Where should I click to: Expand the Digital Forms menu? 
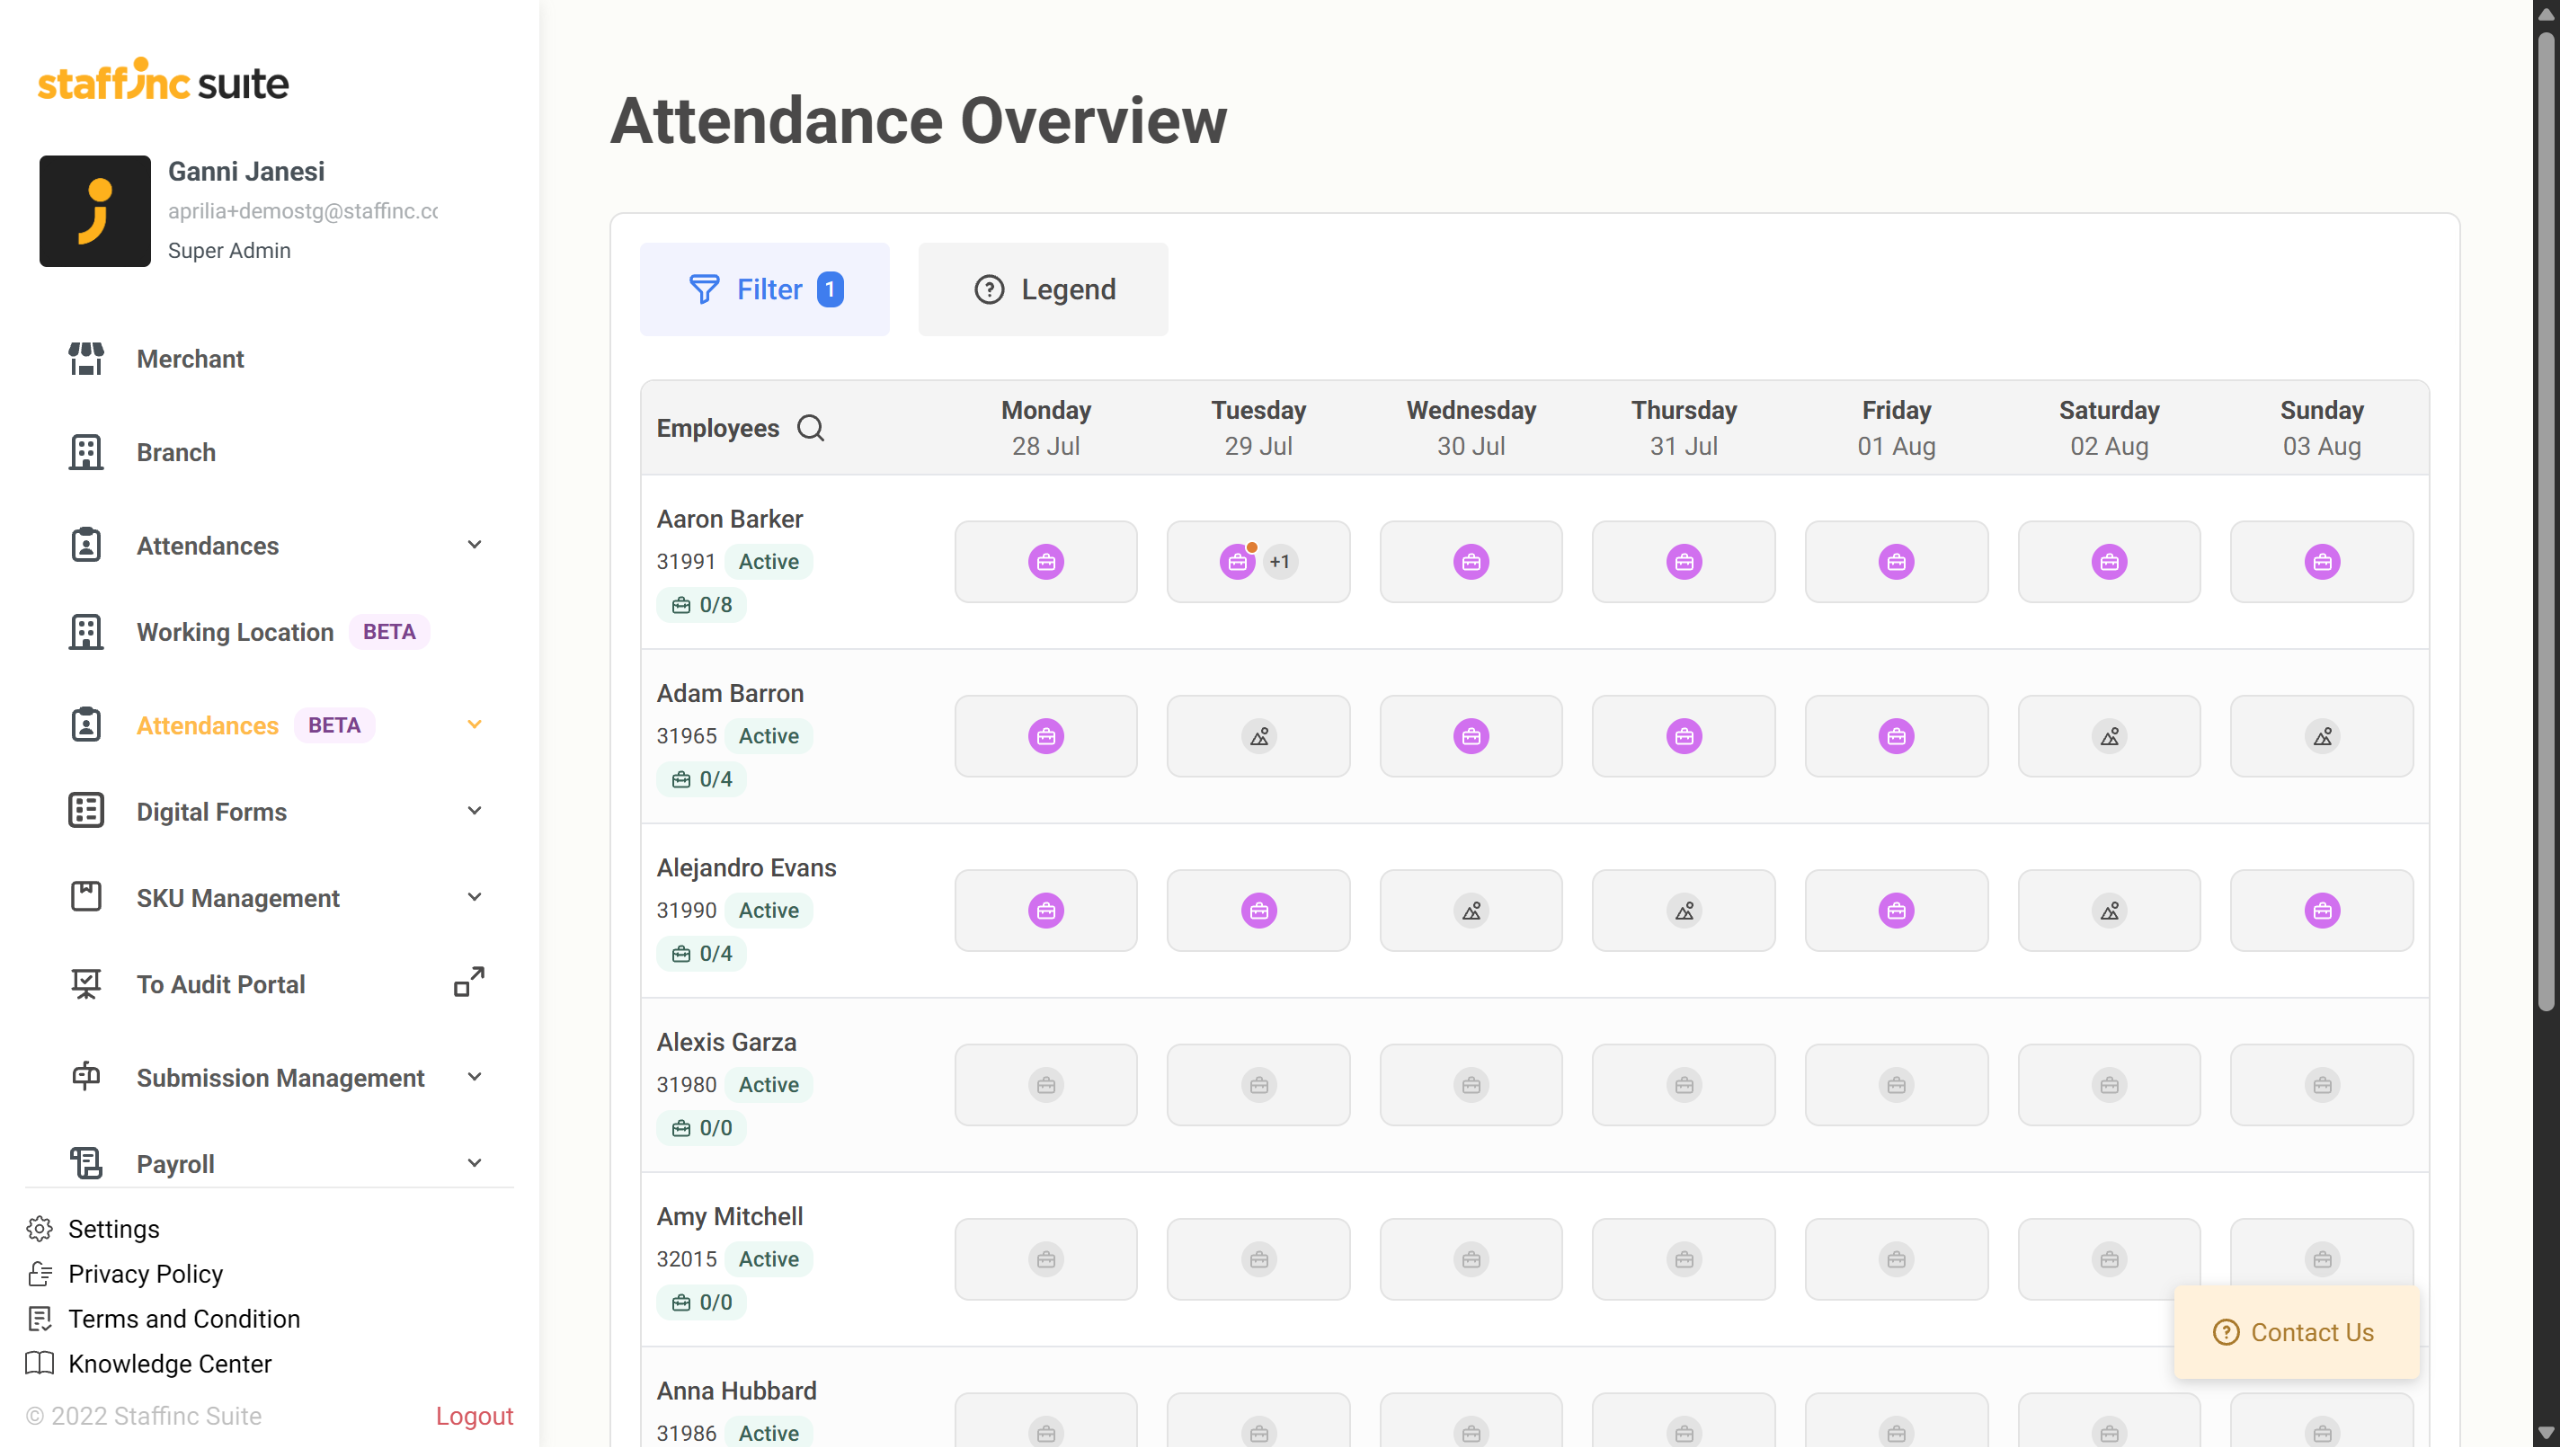coord(474,811)
